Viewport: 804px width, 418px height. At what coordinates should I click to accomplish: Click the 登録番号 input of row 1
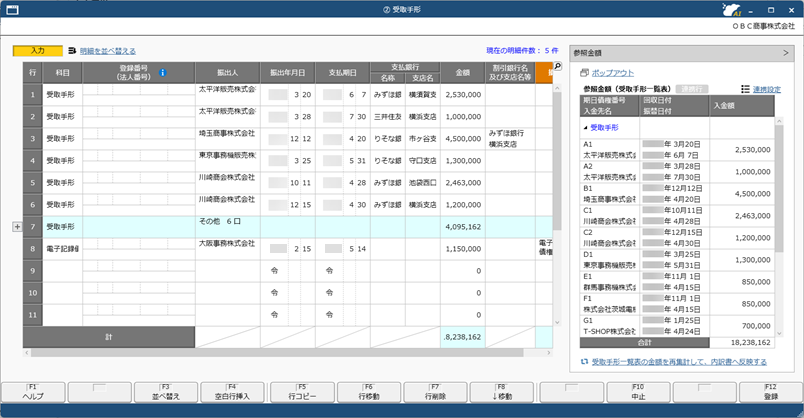pos(139,89)
